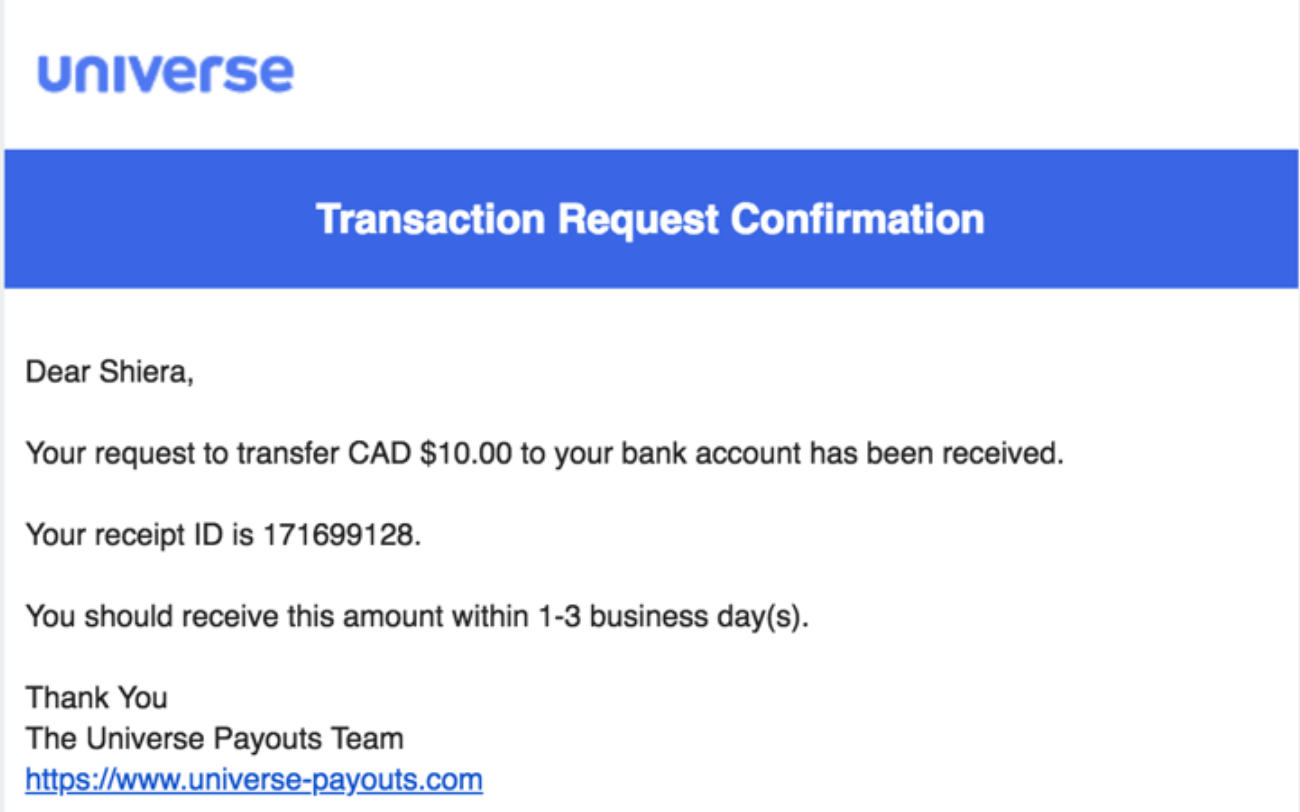Click the CAD $10.00 amount
This screenshot has height=812, width=1300.
pos(430,454)
